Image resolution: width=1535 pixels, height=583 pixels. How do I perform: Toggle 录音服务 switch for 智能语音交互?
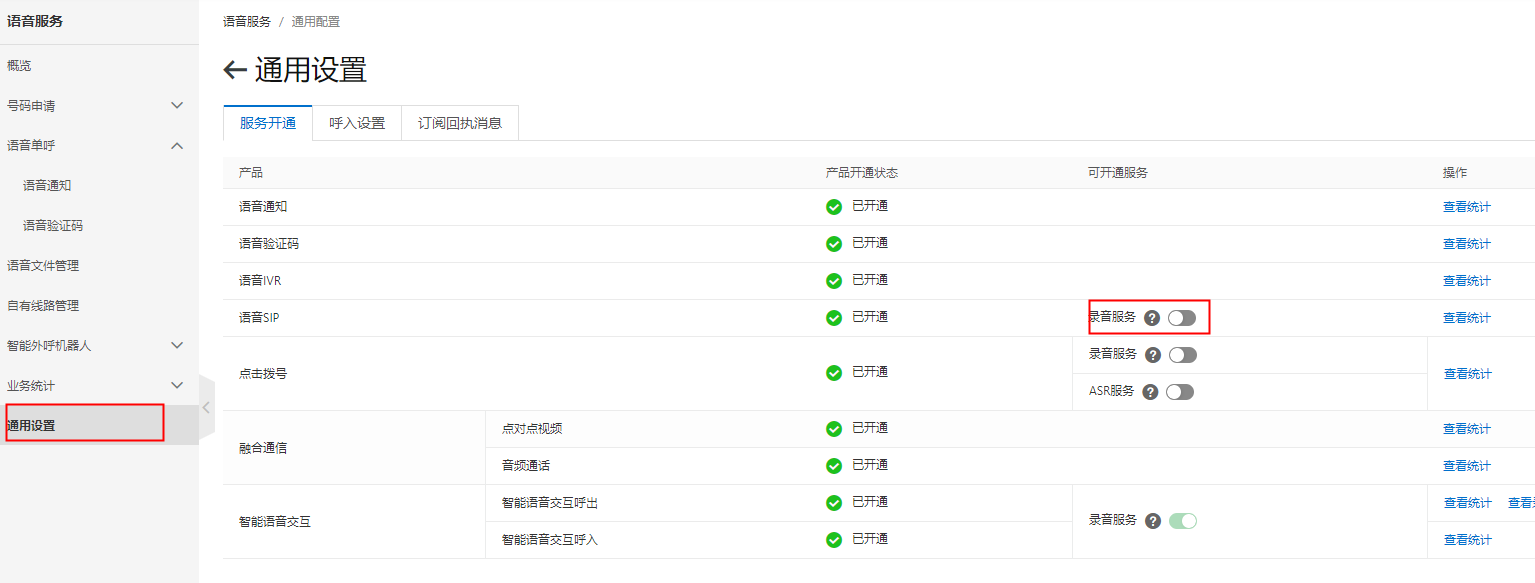coord(1183,521)
